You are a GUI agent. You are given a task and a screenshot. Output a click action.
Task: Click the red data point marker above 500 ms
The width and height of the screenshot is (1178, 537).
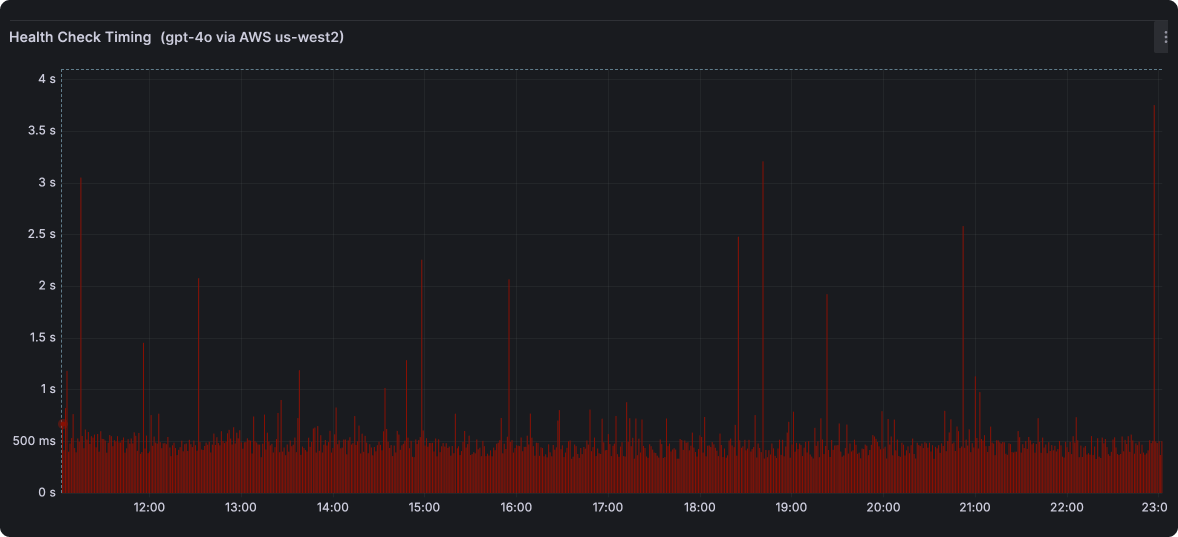[63, 424]
